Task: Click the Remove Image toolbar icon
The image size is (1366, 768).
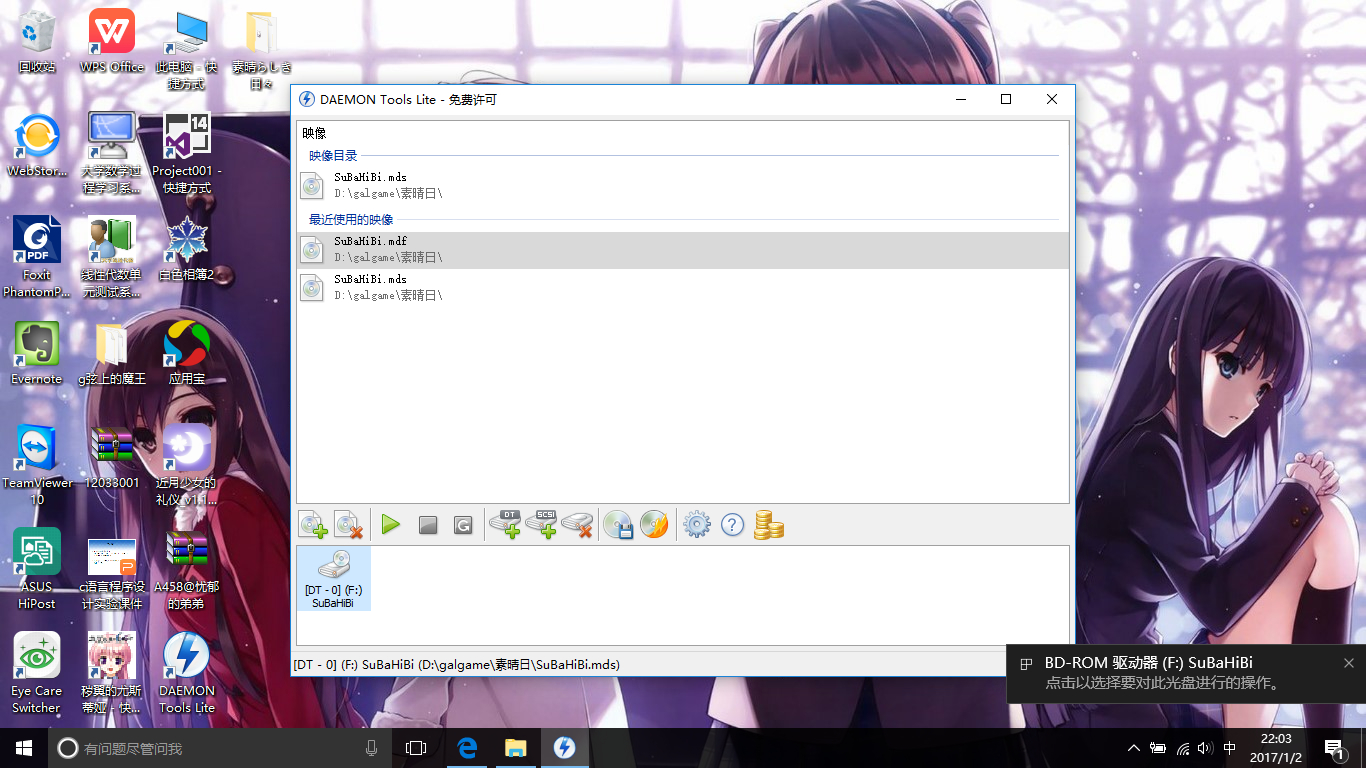Action: (x=348, y=524)
